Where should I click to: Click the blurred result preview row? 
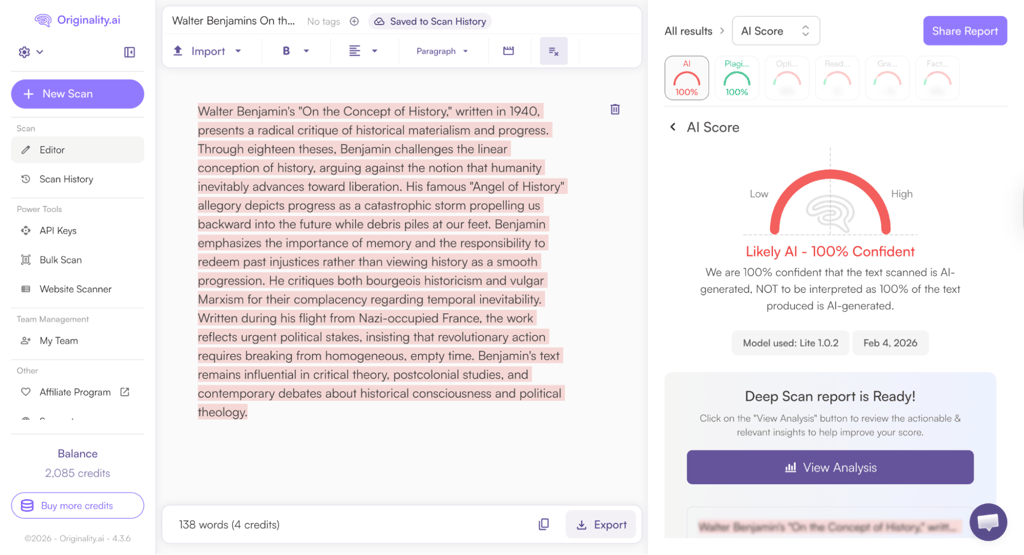(829, 526)
